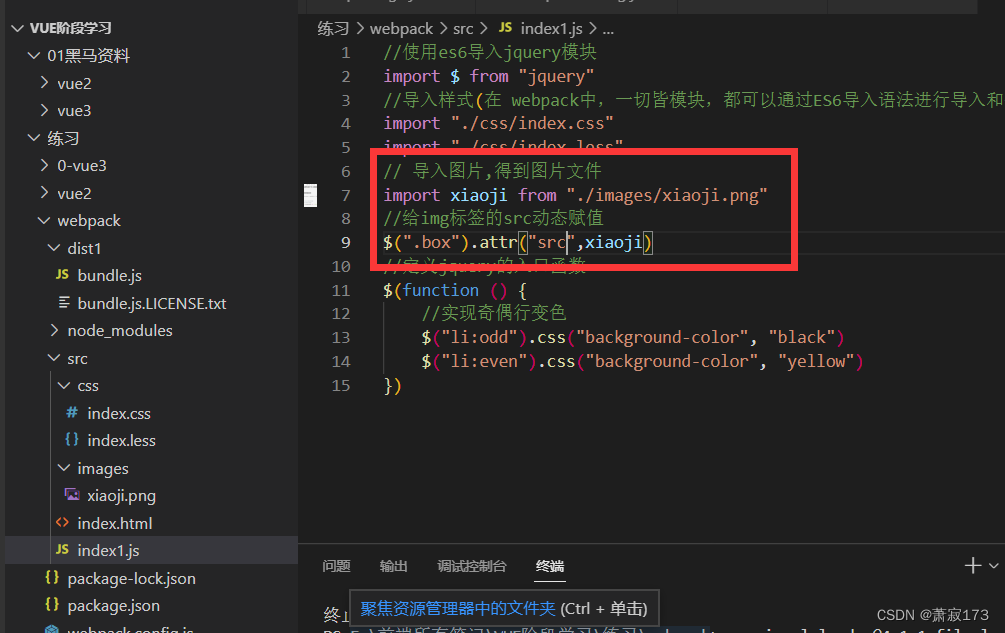Image resolution: width=1005 pixels, height=633 pixels.
Task: Place cursor in the jquery import line
Action: (489, 77)
